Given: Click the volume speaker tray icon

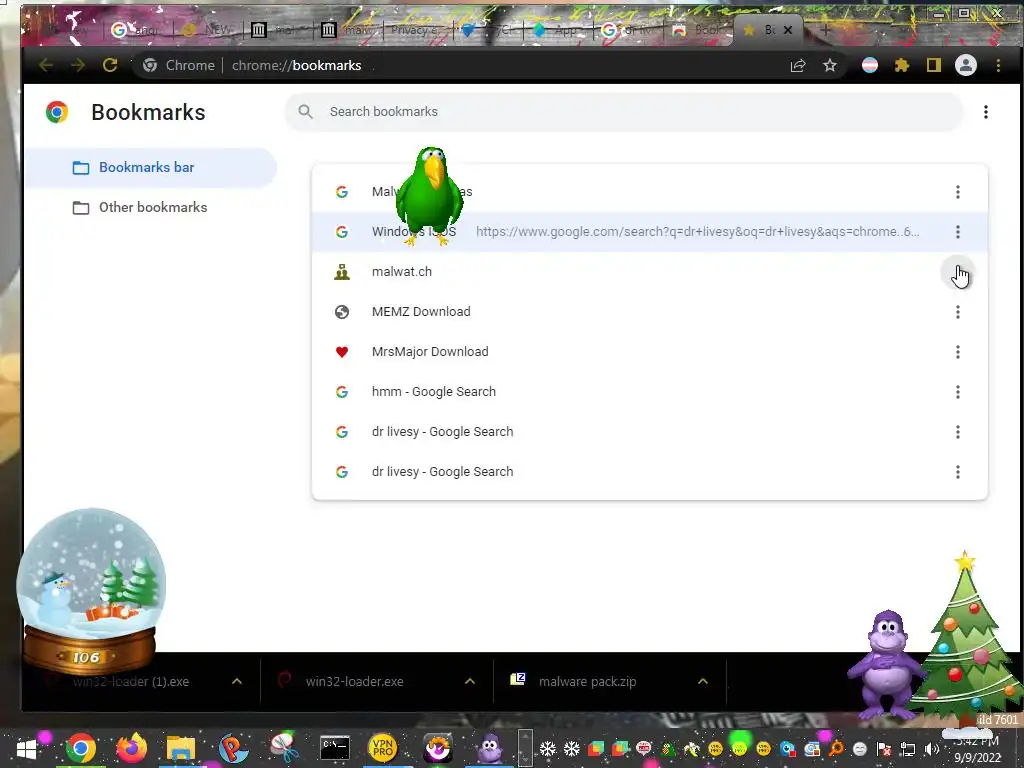Looking at the screenshot, I should point(932,749).
